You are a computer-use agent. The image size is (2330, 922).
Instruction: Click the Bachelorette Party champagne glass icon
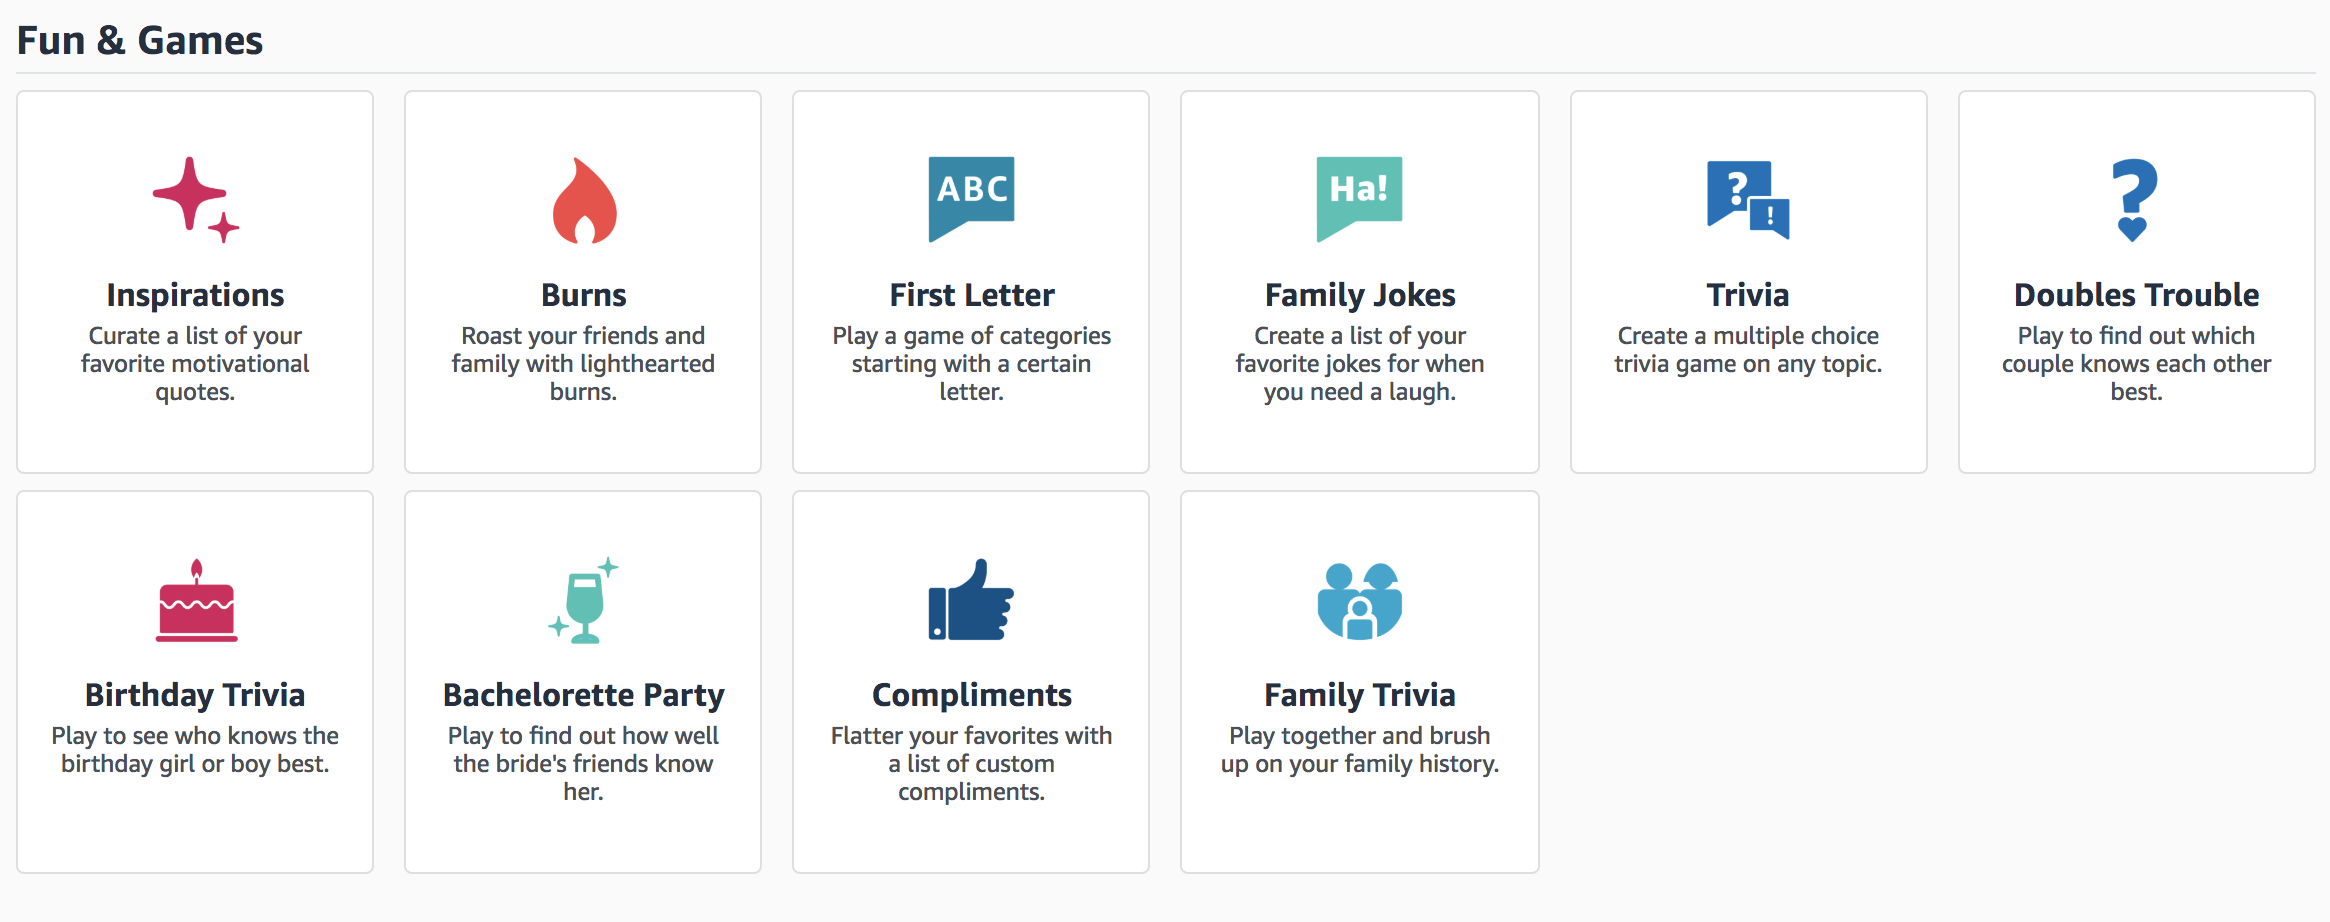tap(584, 600)
